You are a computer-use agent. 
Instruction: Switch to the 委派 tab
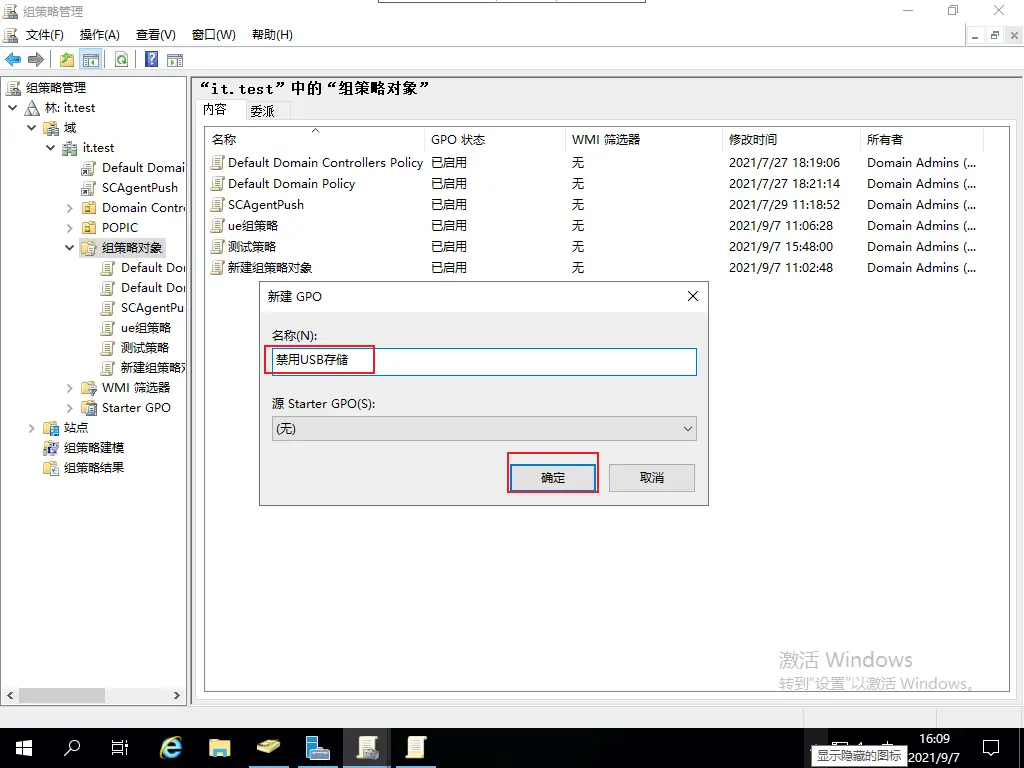coord(262,112)
